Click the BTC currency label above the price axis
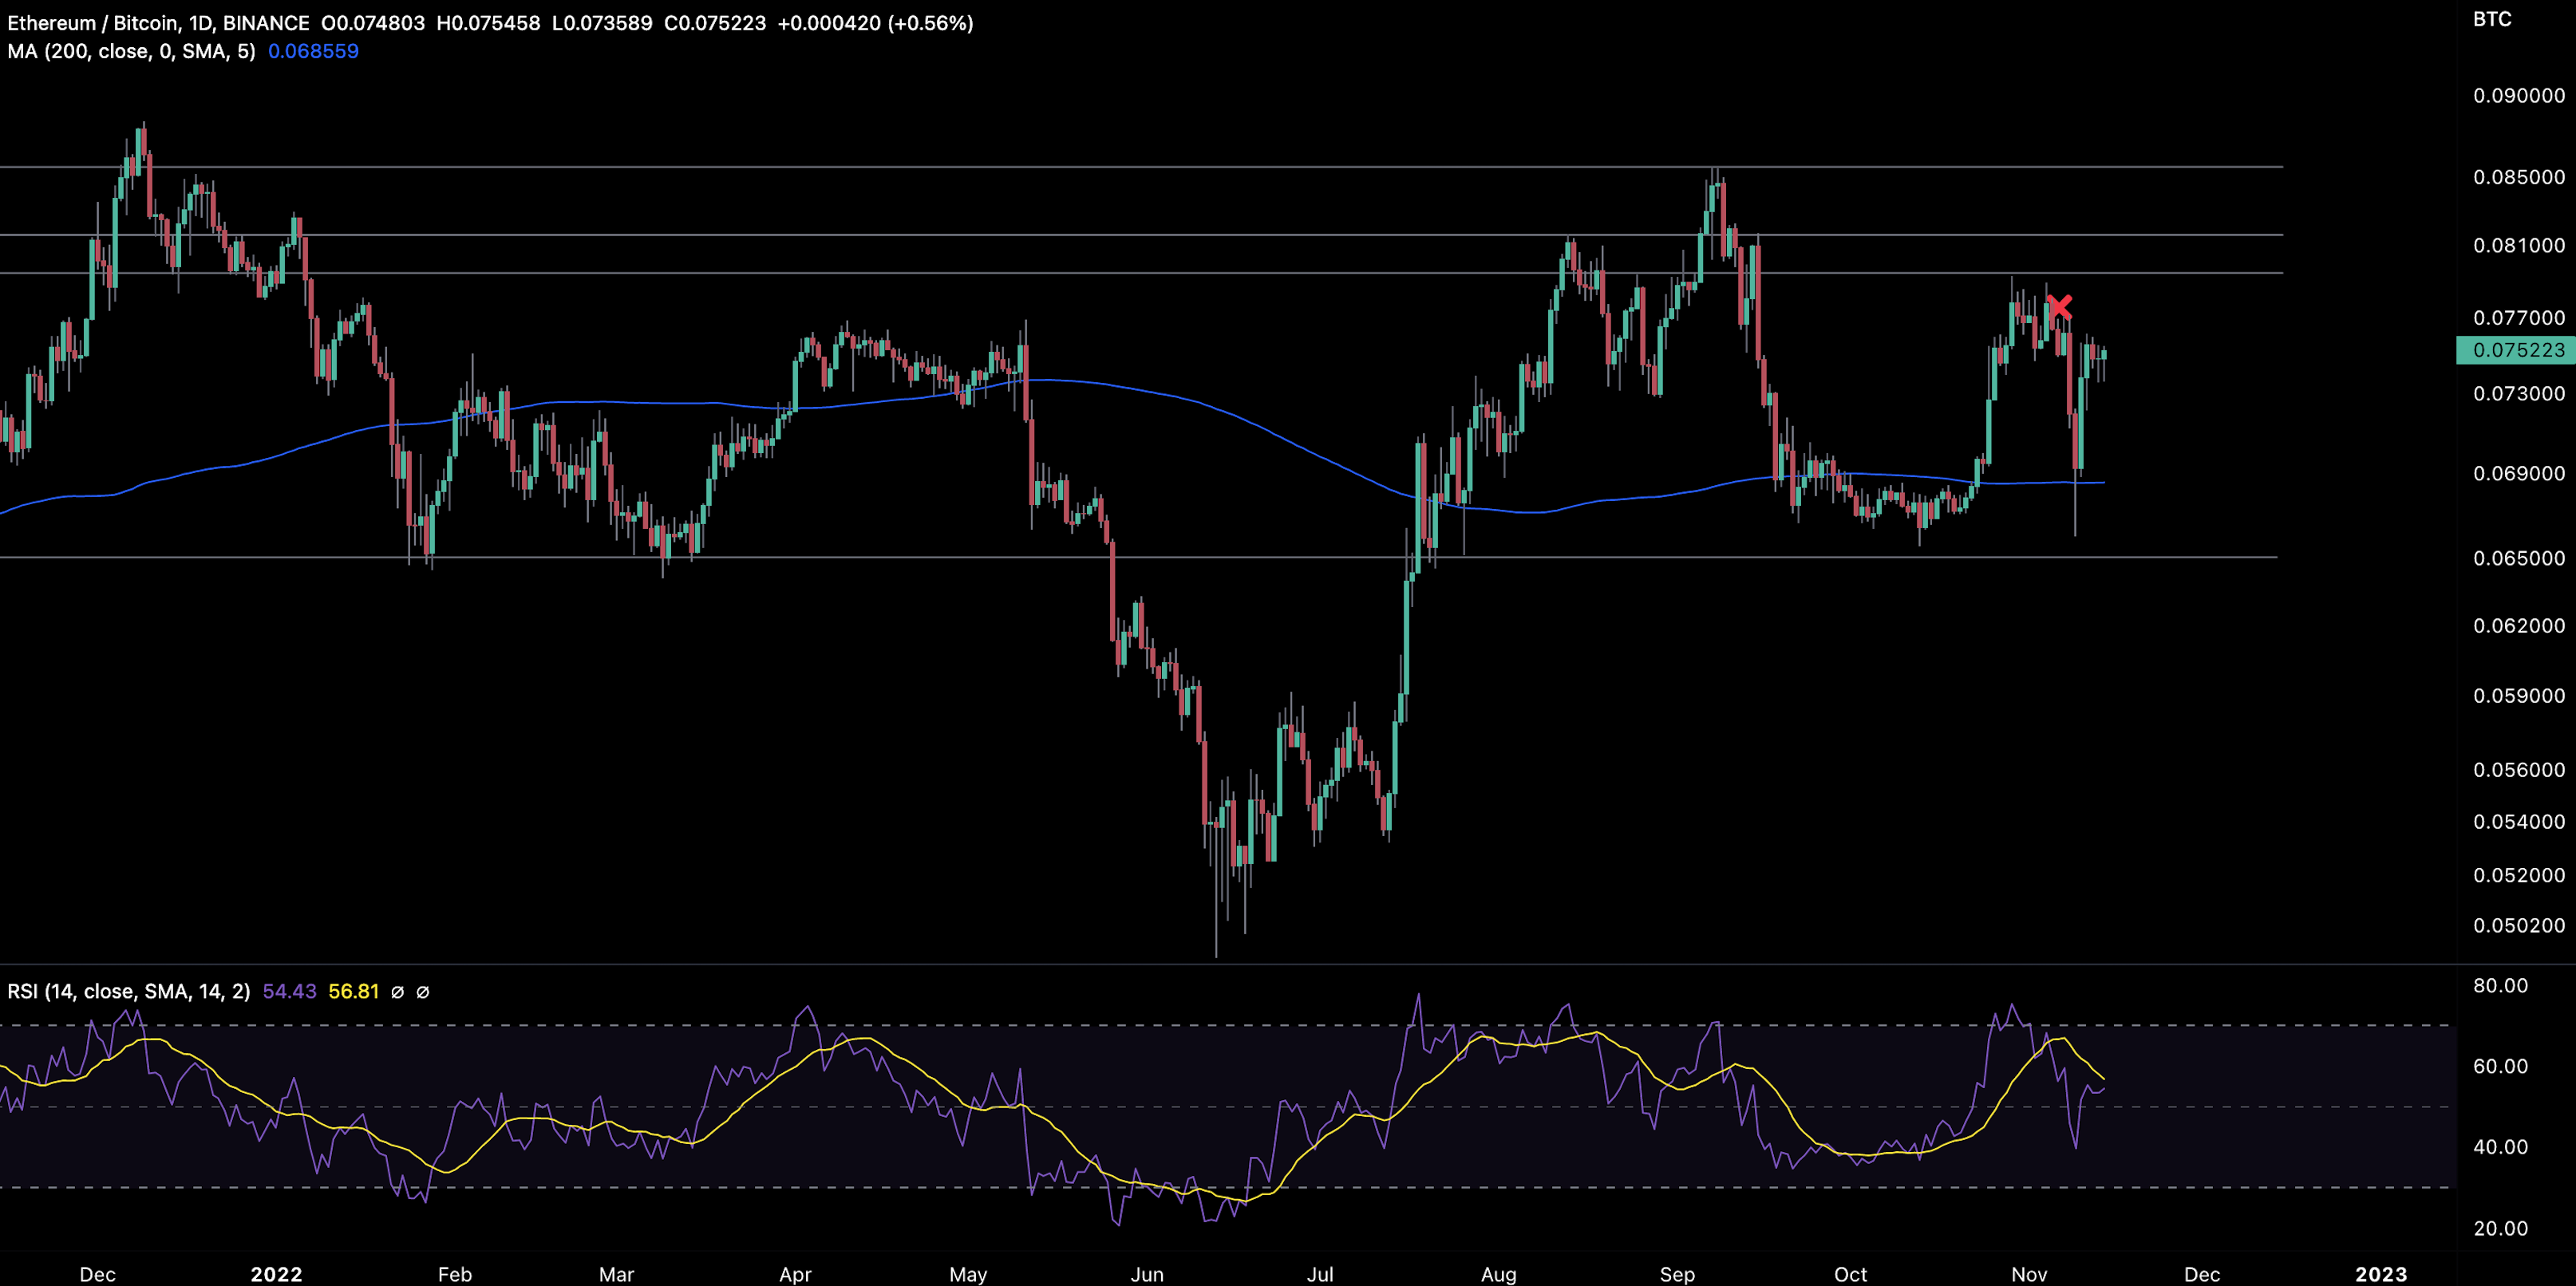The height and width of the screenshot is (1286, 2576). click(x=2492, y=19)
